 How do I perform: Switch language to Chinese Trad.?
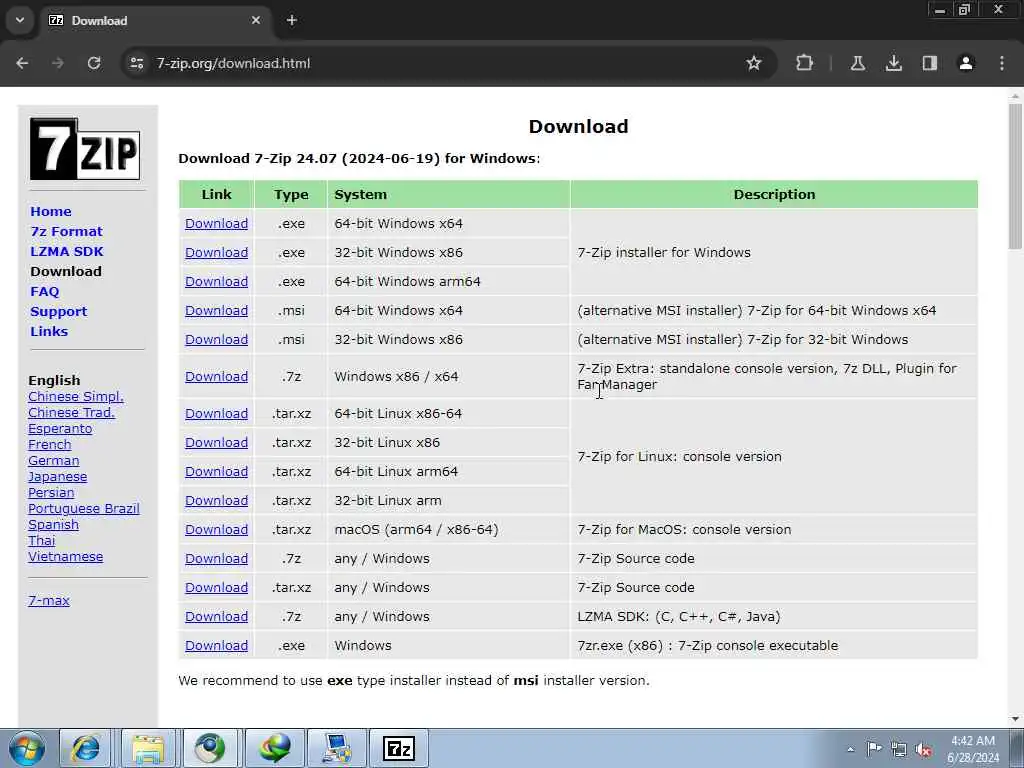tap(71, 413)
